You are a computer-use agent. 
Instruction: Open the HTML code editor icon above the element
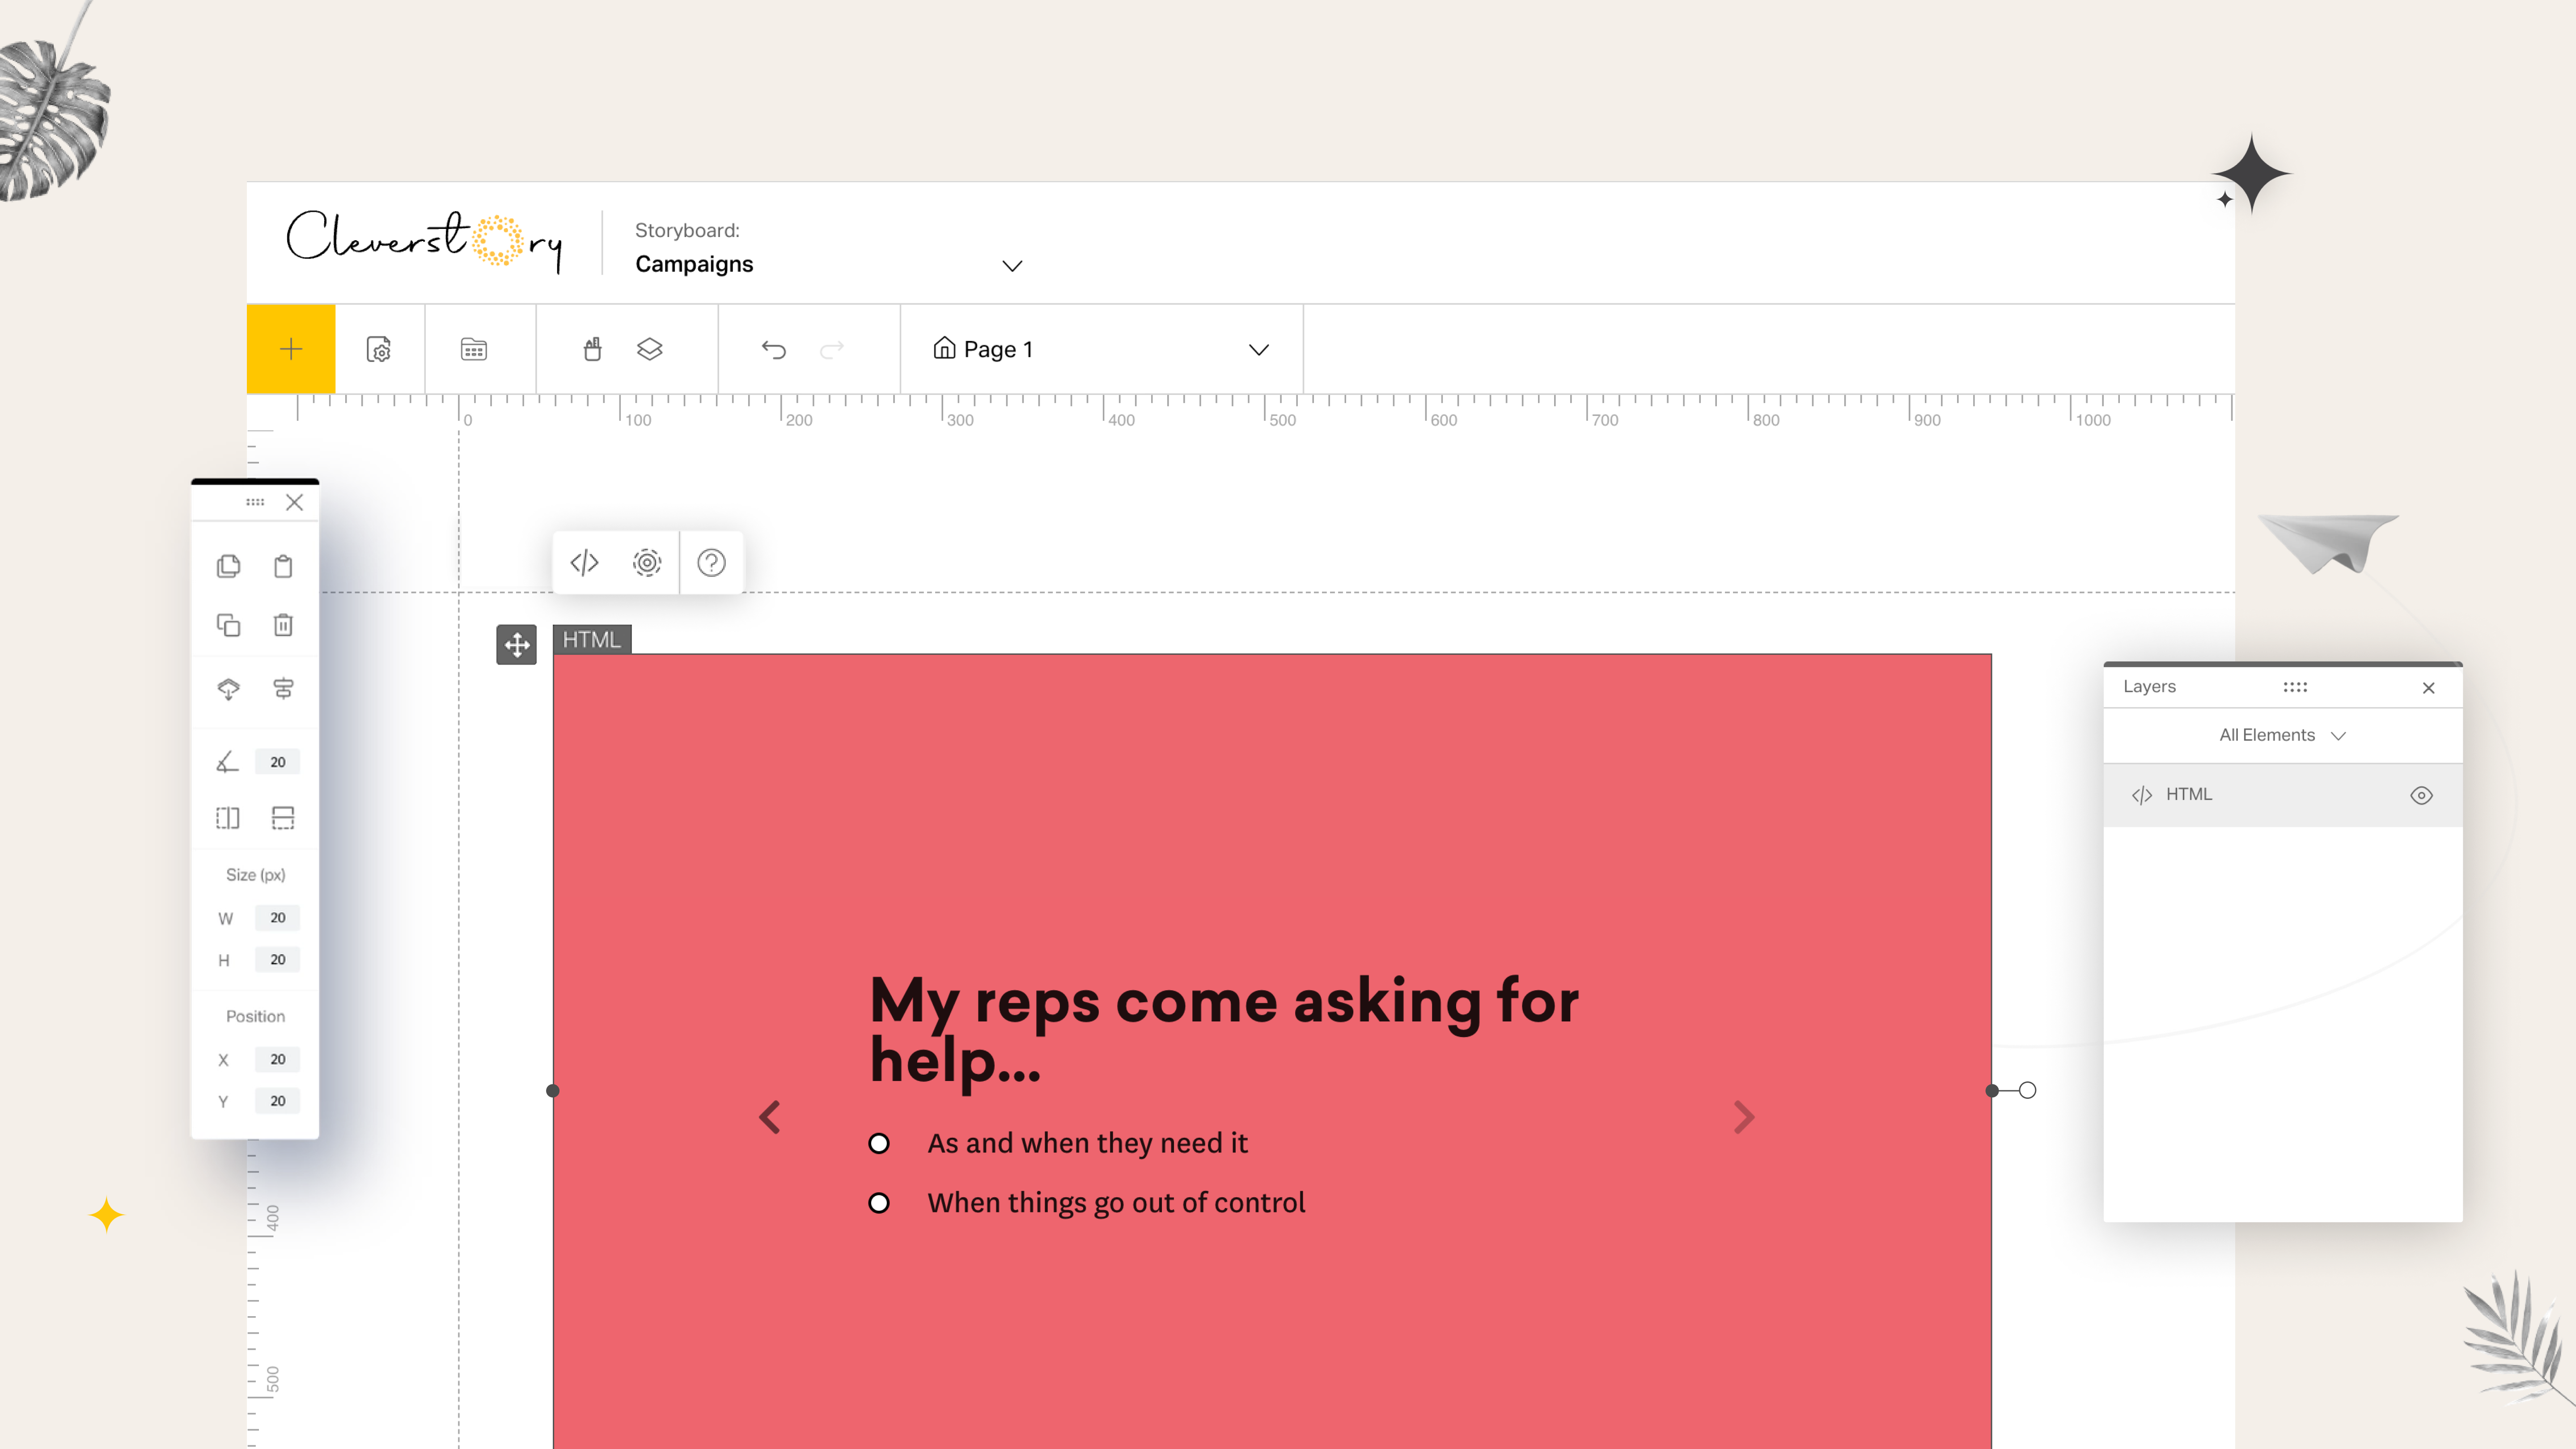pos(584,562)
